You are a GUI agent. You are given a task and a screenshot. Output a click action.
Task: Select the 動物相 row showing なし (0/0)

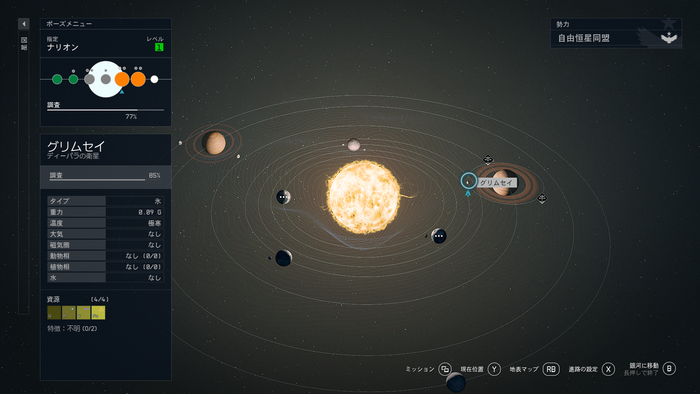[105, 256]
